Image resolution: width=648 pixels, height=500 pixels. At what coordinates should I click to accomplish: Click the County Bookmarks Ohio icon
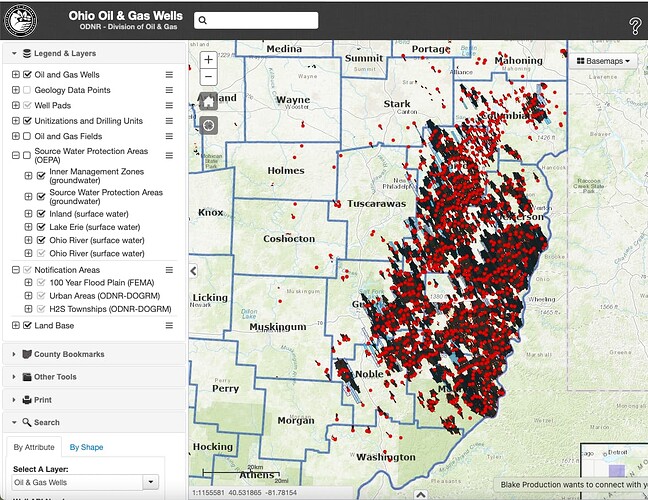point(27,354)
